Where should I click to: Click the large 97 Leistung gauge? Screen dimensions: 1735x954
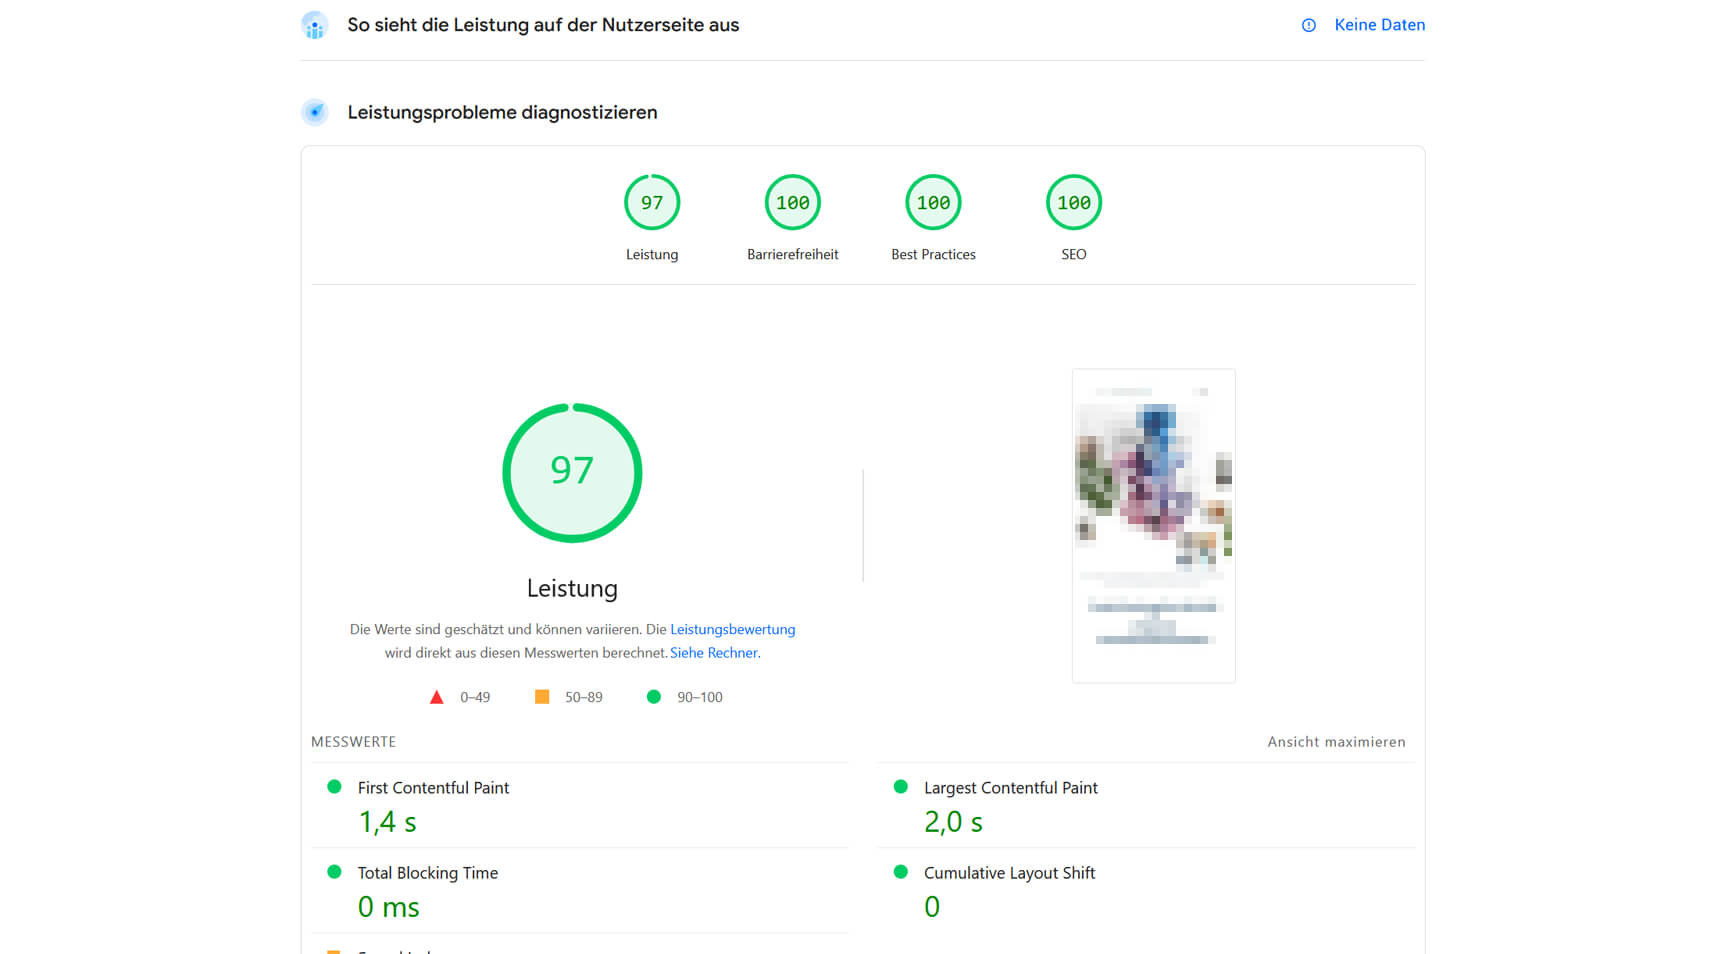pyautogui.click(x=572, y=473)
